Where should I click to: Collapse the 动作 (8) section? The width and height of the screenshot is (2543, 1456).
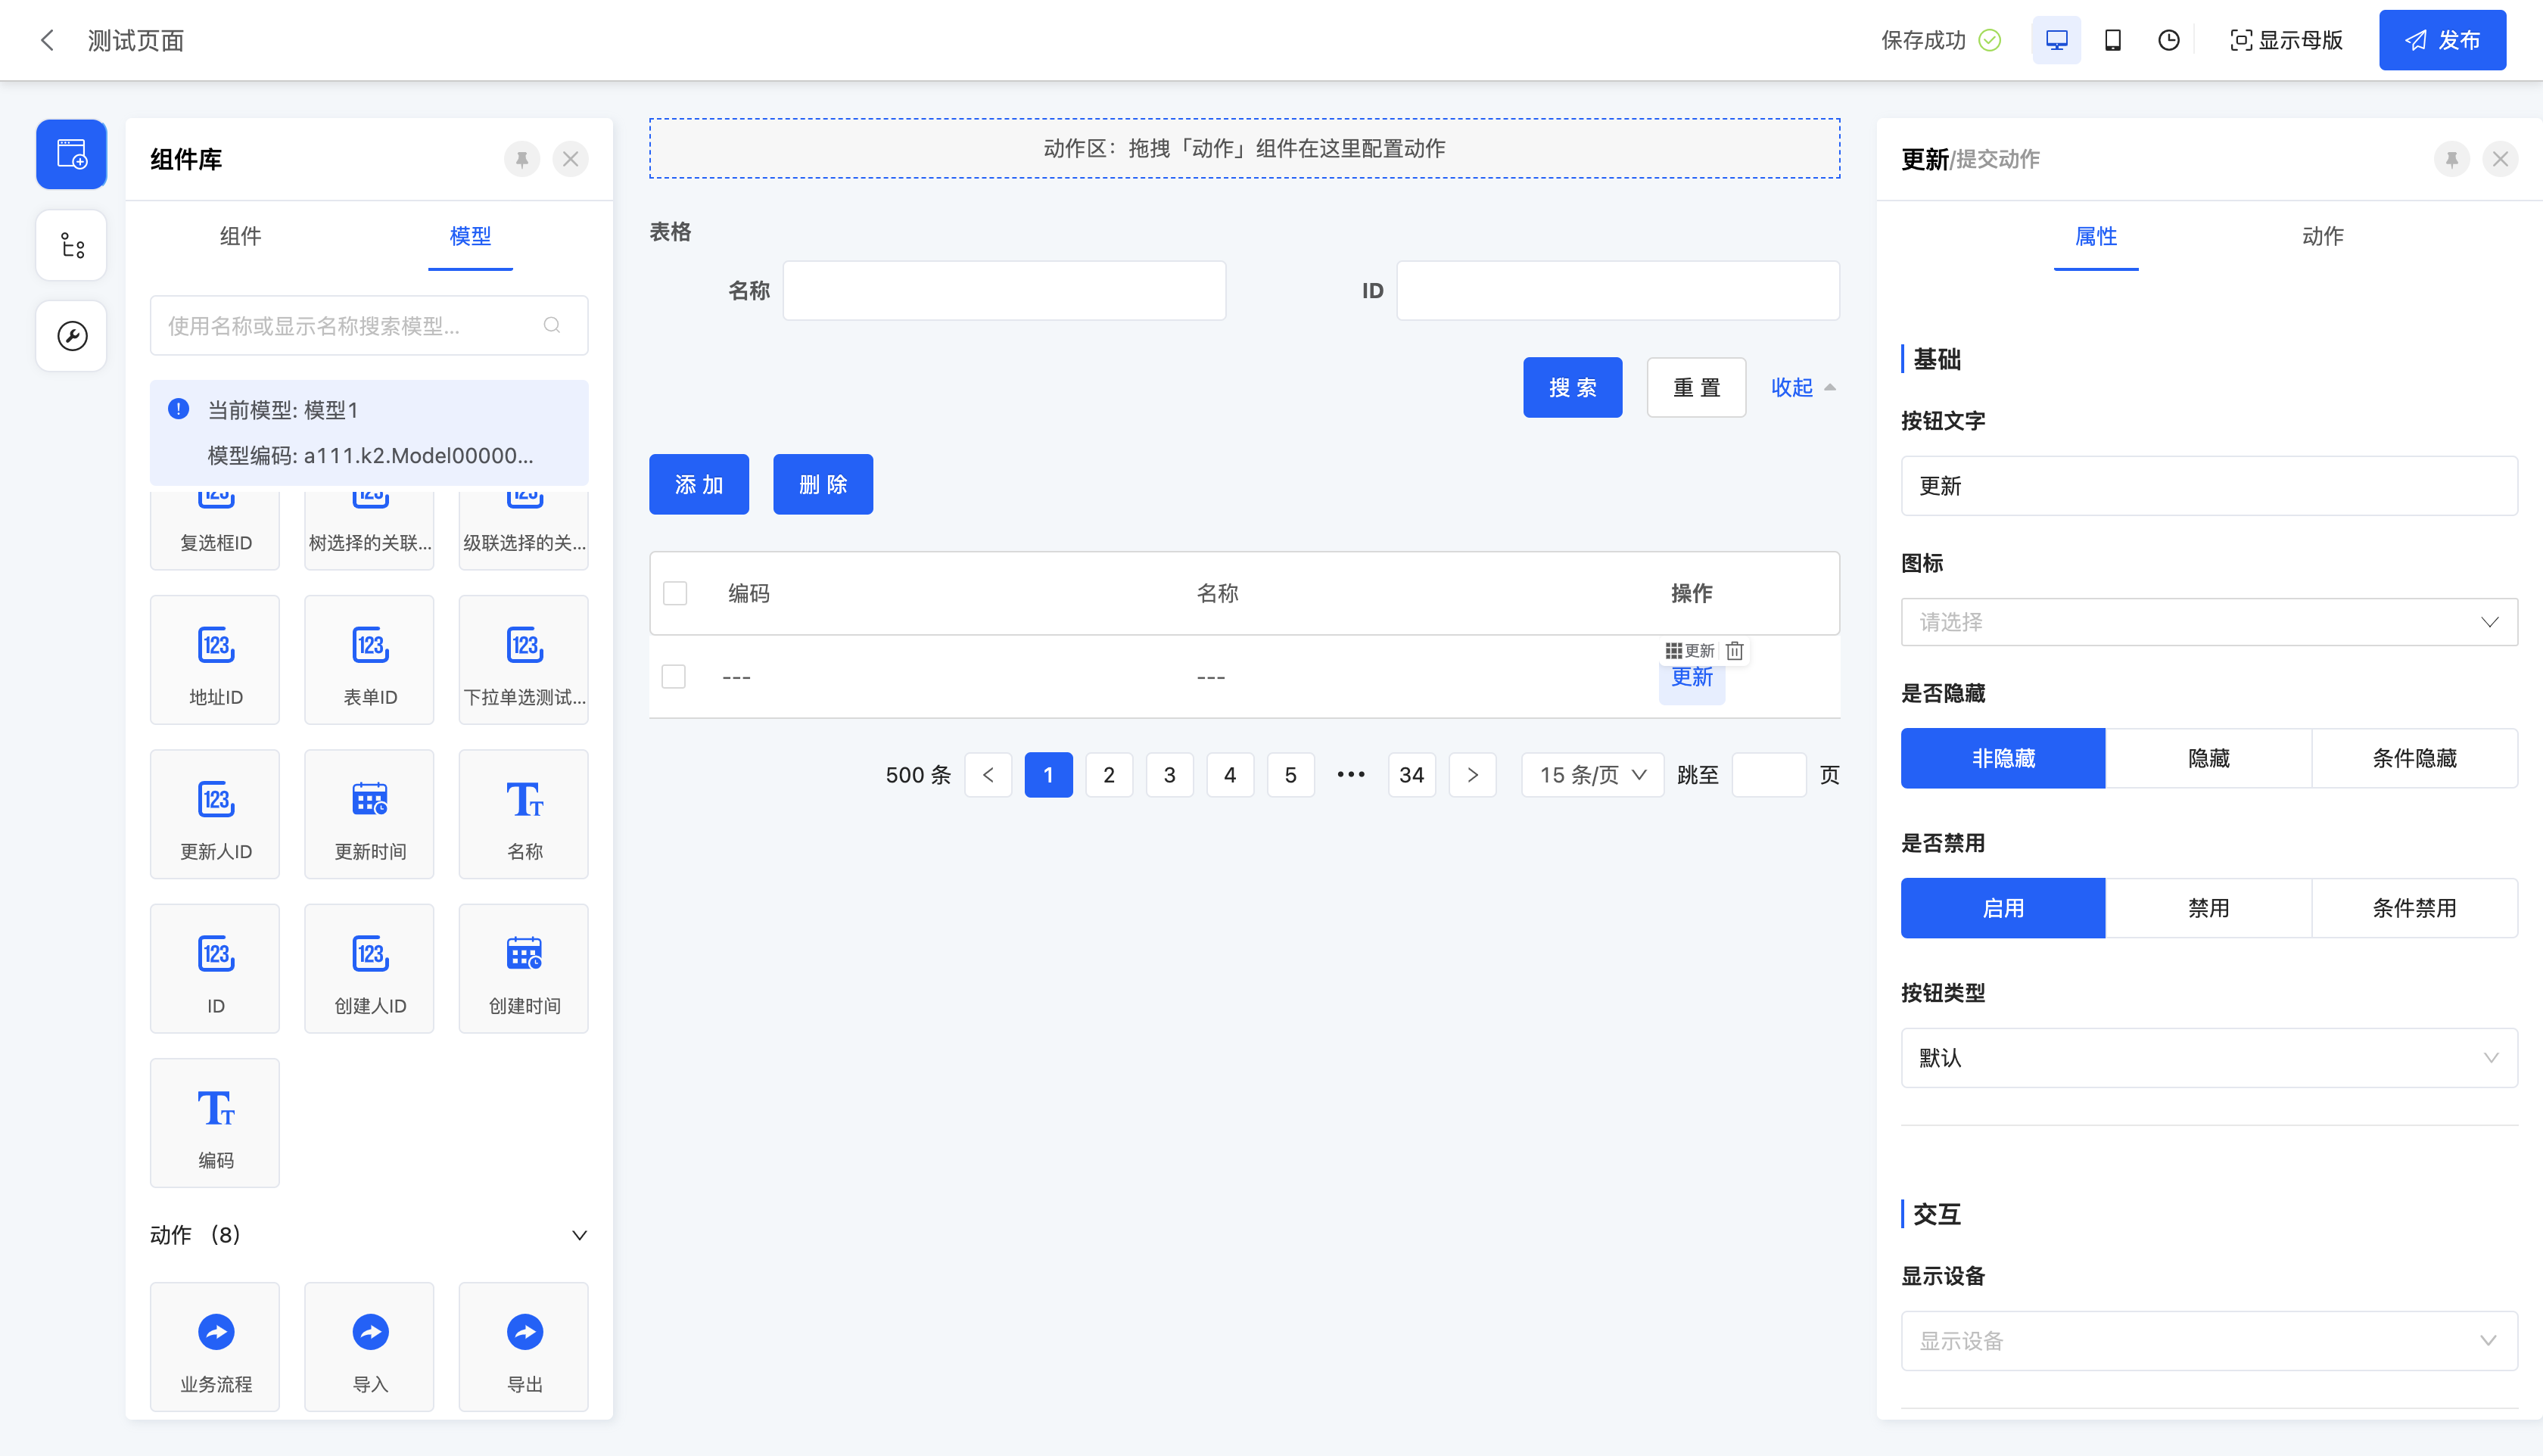click(578, 1235)
